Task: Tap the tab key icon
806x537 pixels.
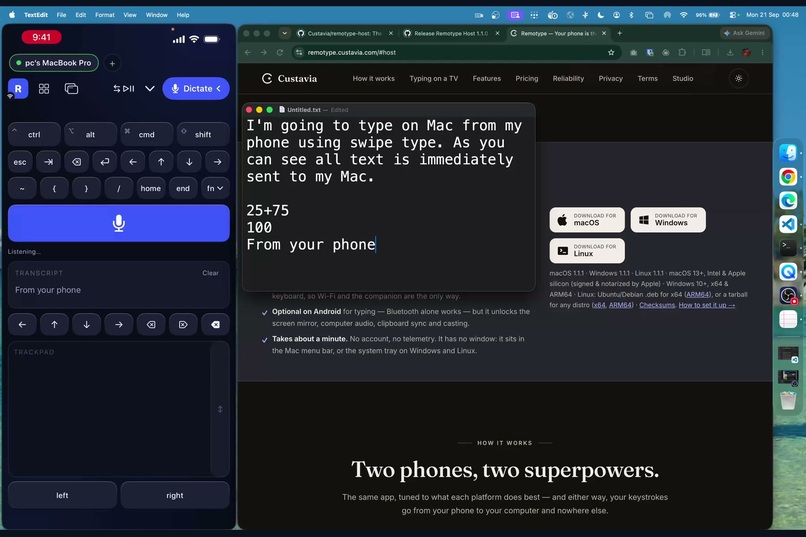Action: point(48,162)
